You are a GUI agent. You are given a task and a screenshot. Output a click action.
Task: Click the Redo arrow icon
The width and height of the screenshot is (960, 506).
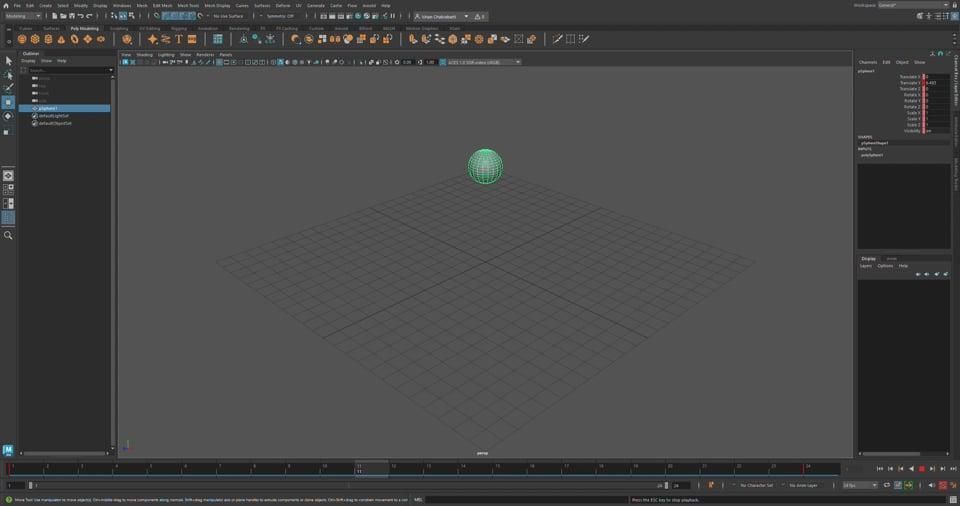coord(89,16)
